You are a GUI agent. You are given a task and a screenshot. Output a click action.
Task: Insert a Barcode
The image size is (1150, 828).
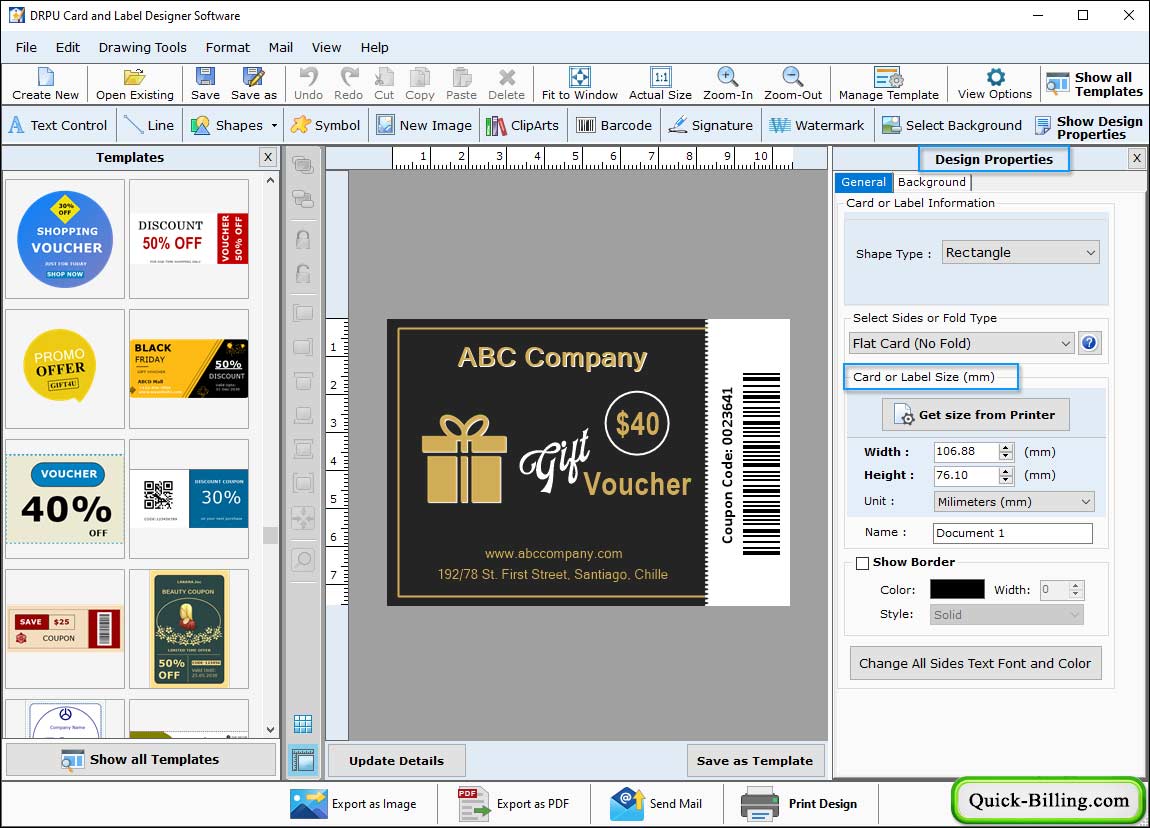click(615, 125)
